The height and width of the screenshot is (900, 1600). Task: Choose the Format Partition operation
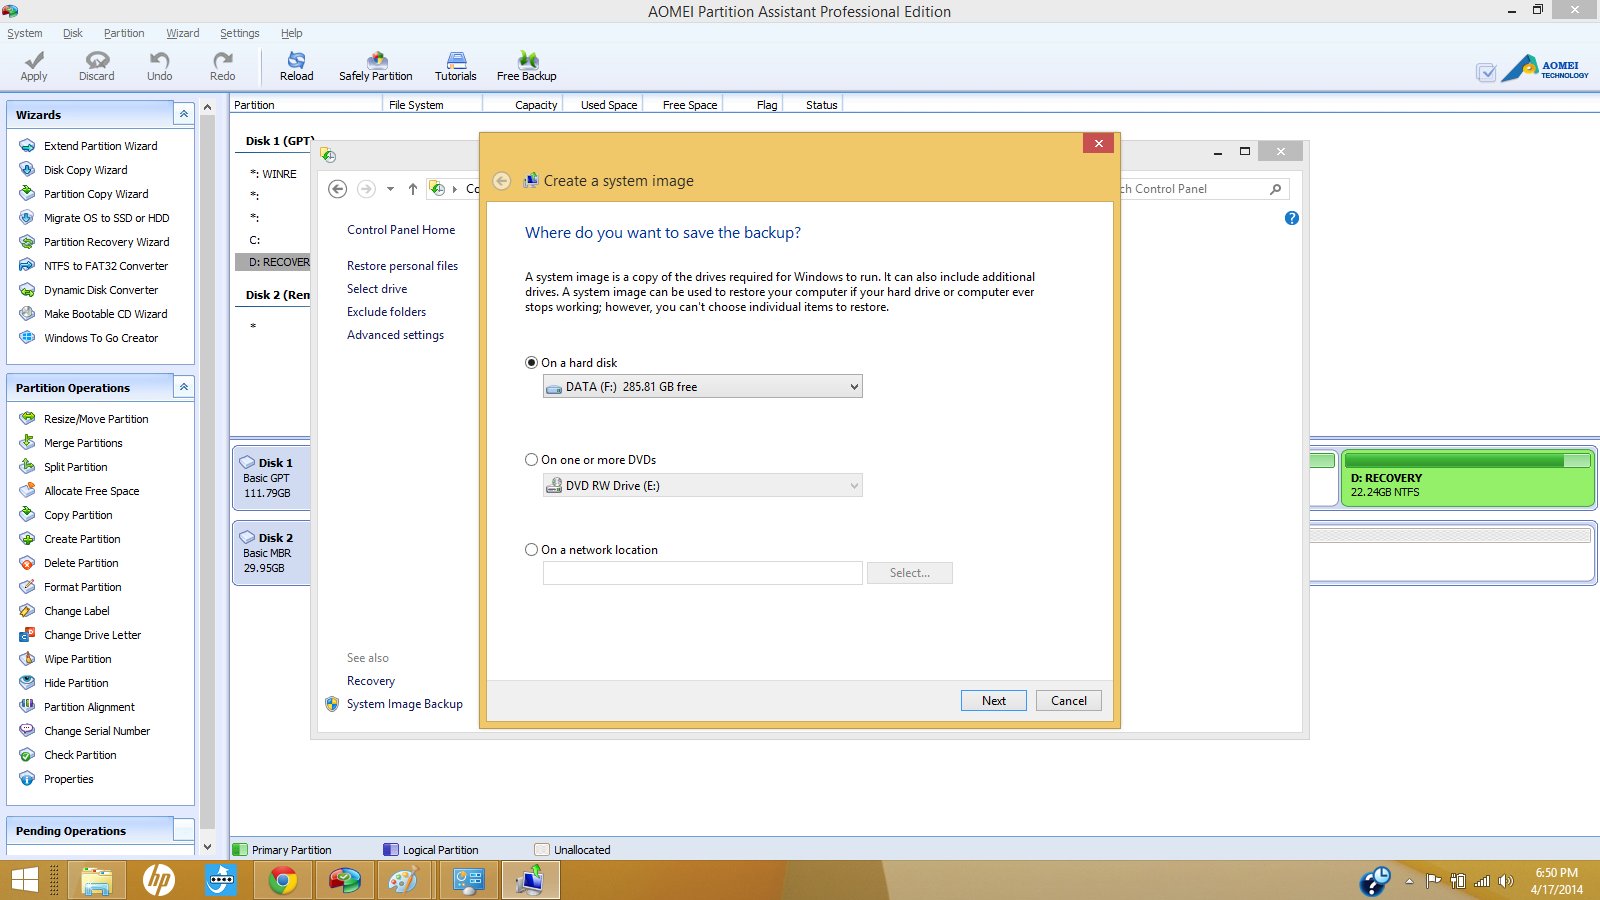pyautogui.click(x=82, y=587)
